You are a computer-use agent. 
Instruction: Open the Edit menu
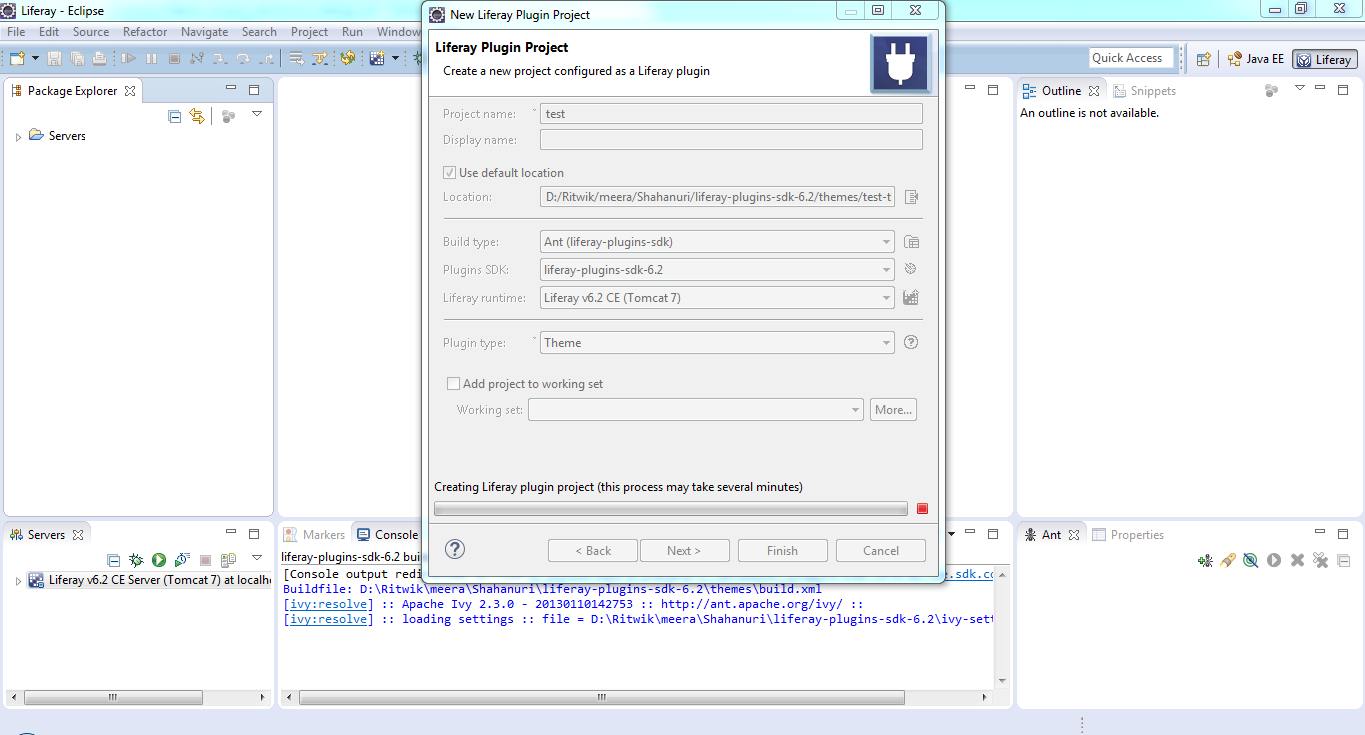[x=49, y=32]
